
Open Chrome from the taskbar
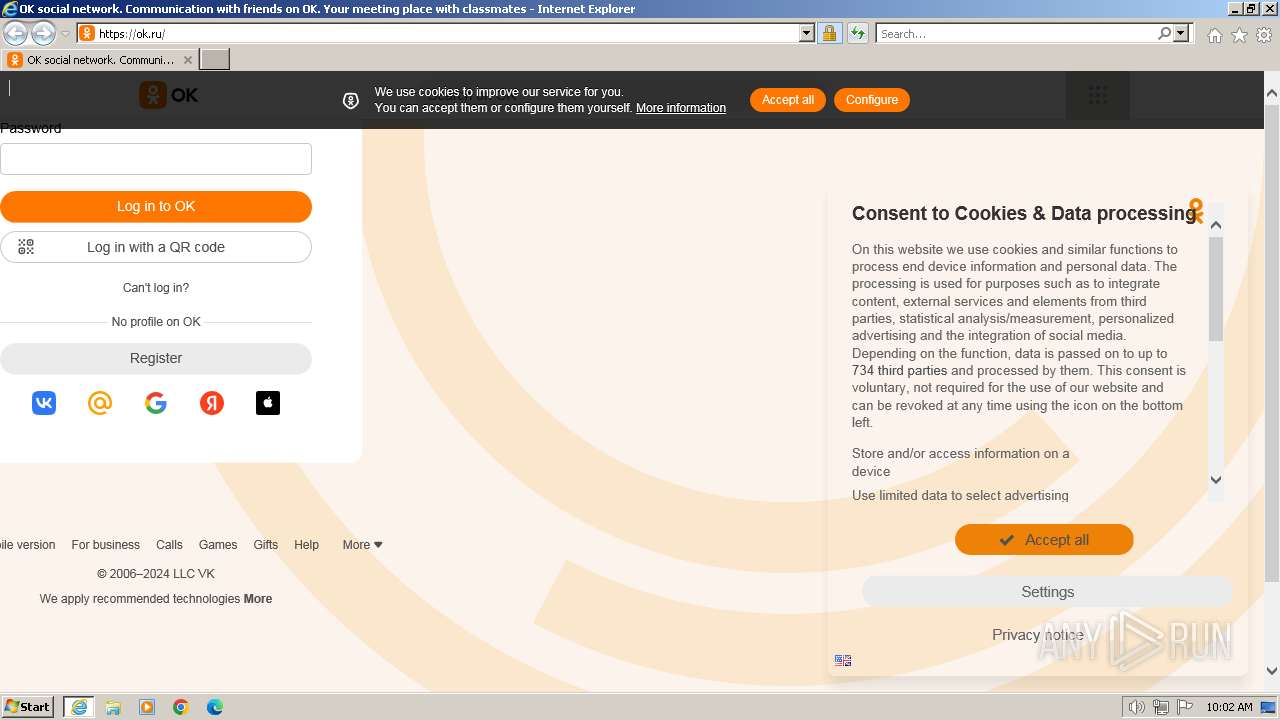pyautogui.click(x=181, y=707)
